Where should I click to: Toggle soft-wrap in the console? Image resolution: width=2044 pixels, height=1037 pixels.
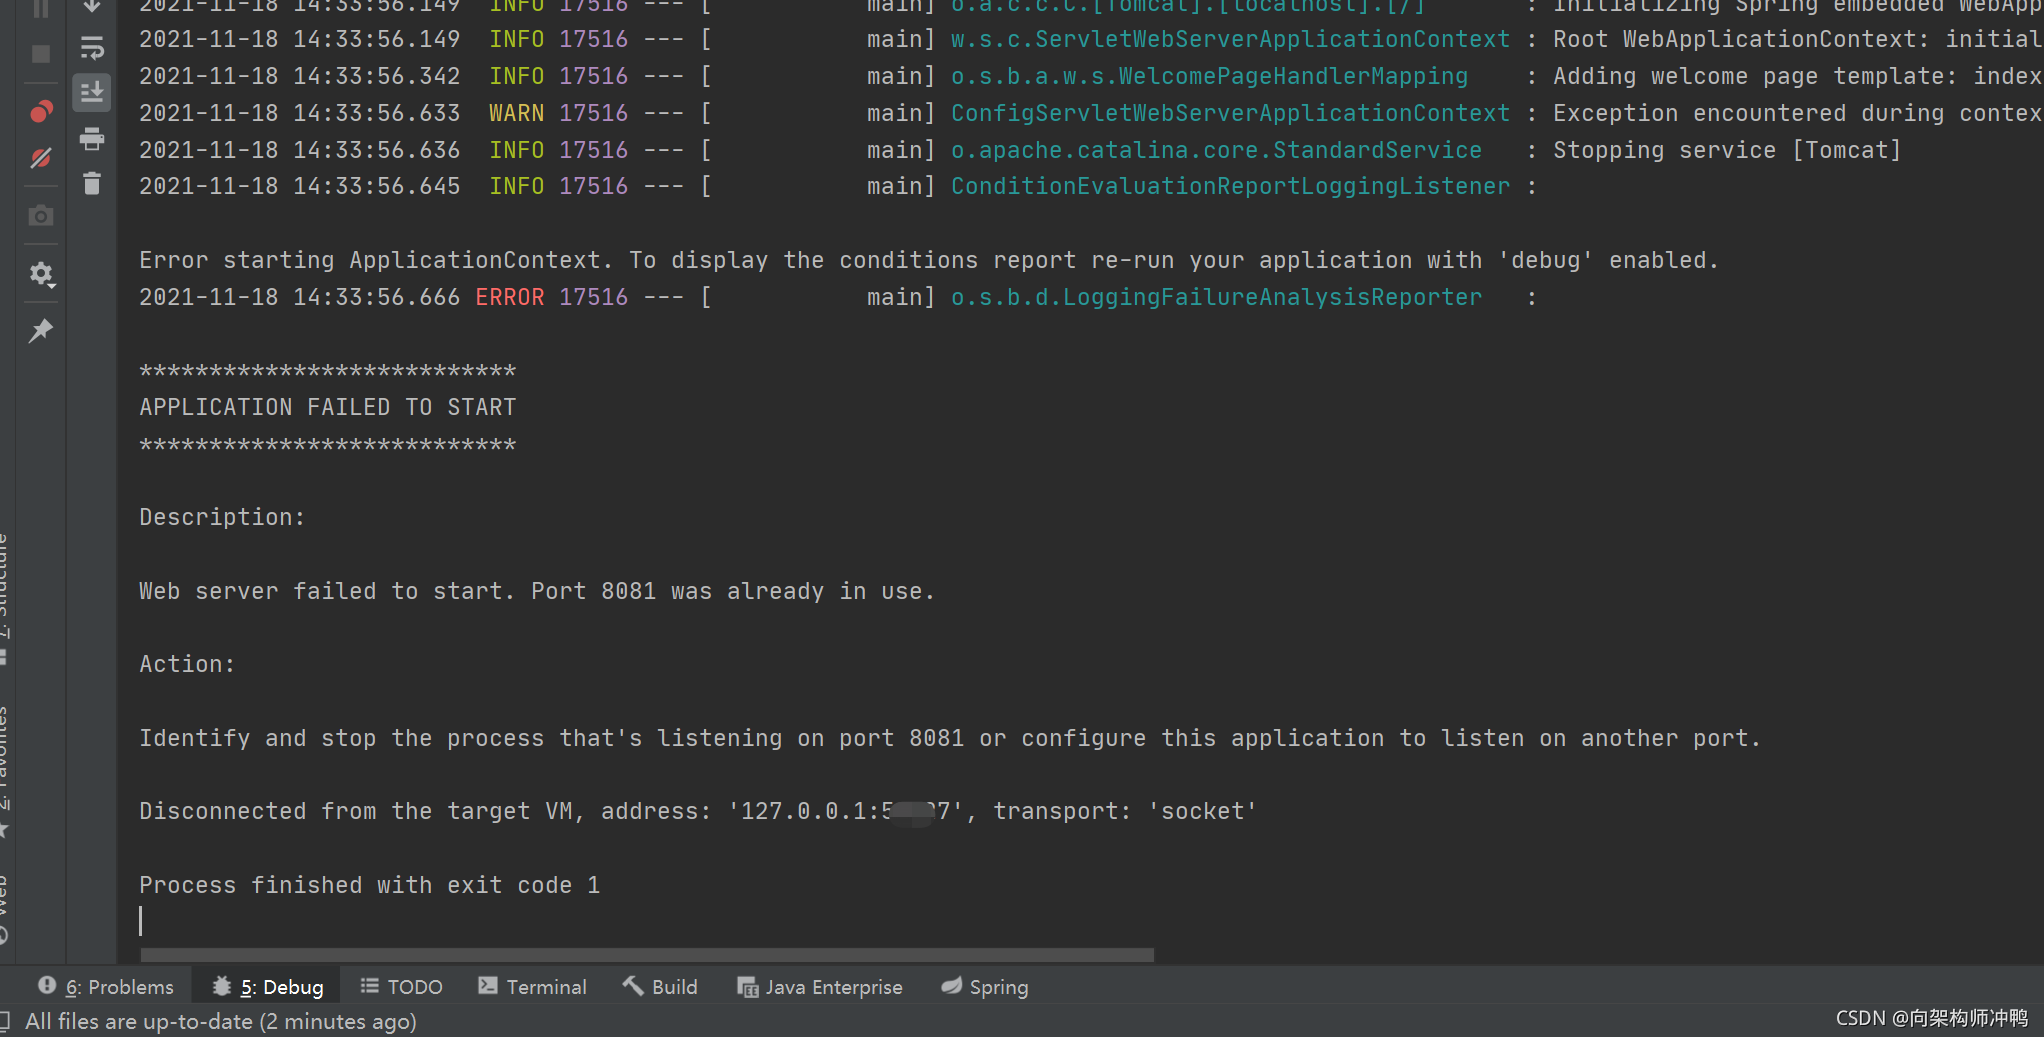click(92, 48)
